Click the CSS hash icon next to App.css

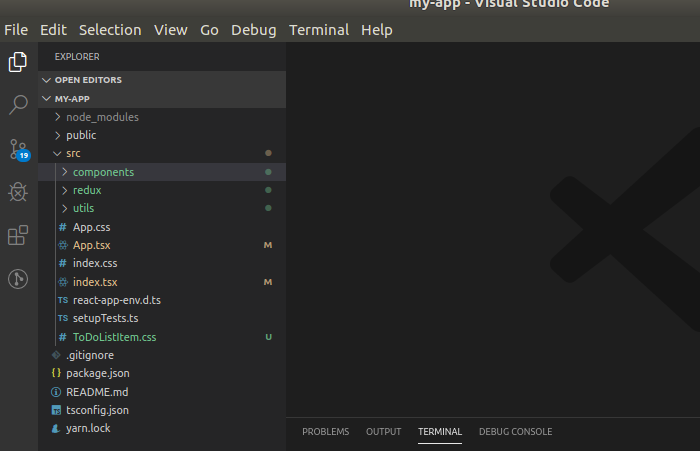pyautogui.click(x=62, y=227)
